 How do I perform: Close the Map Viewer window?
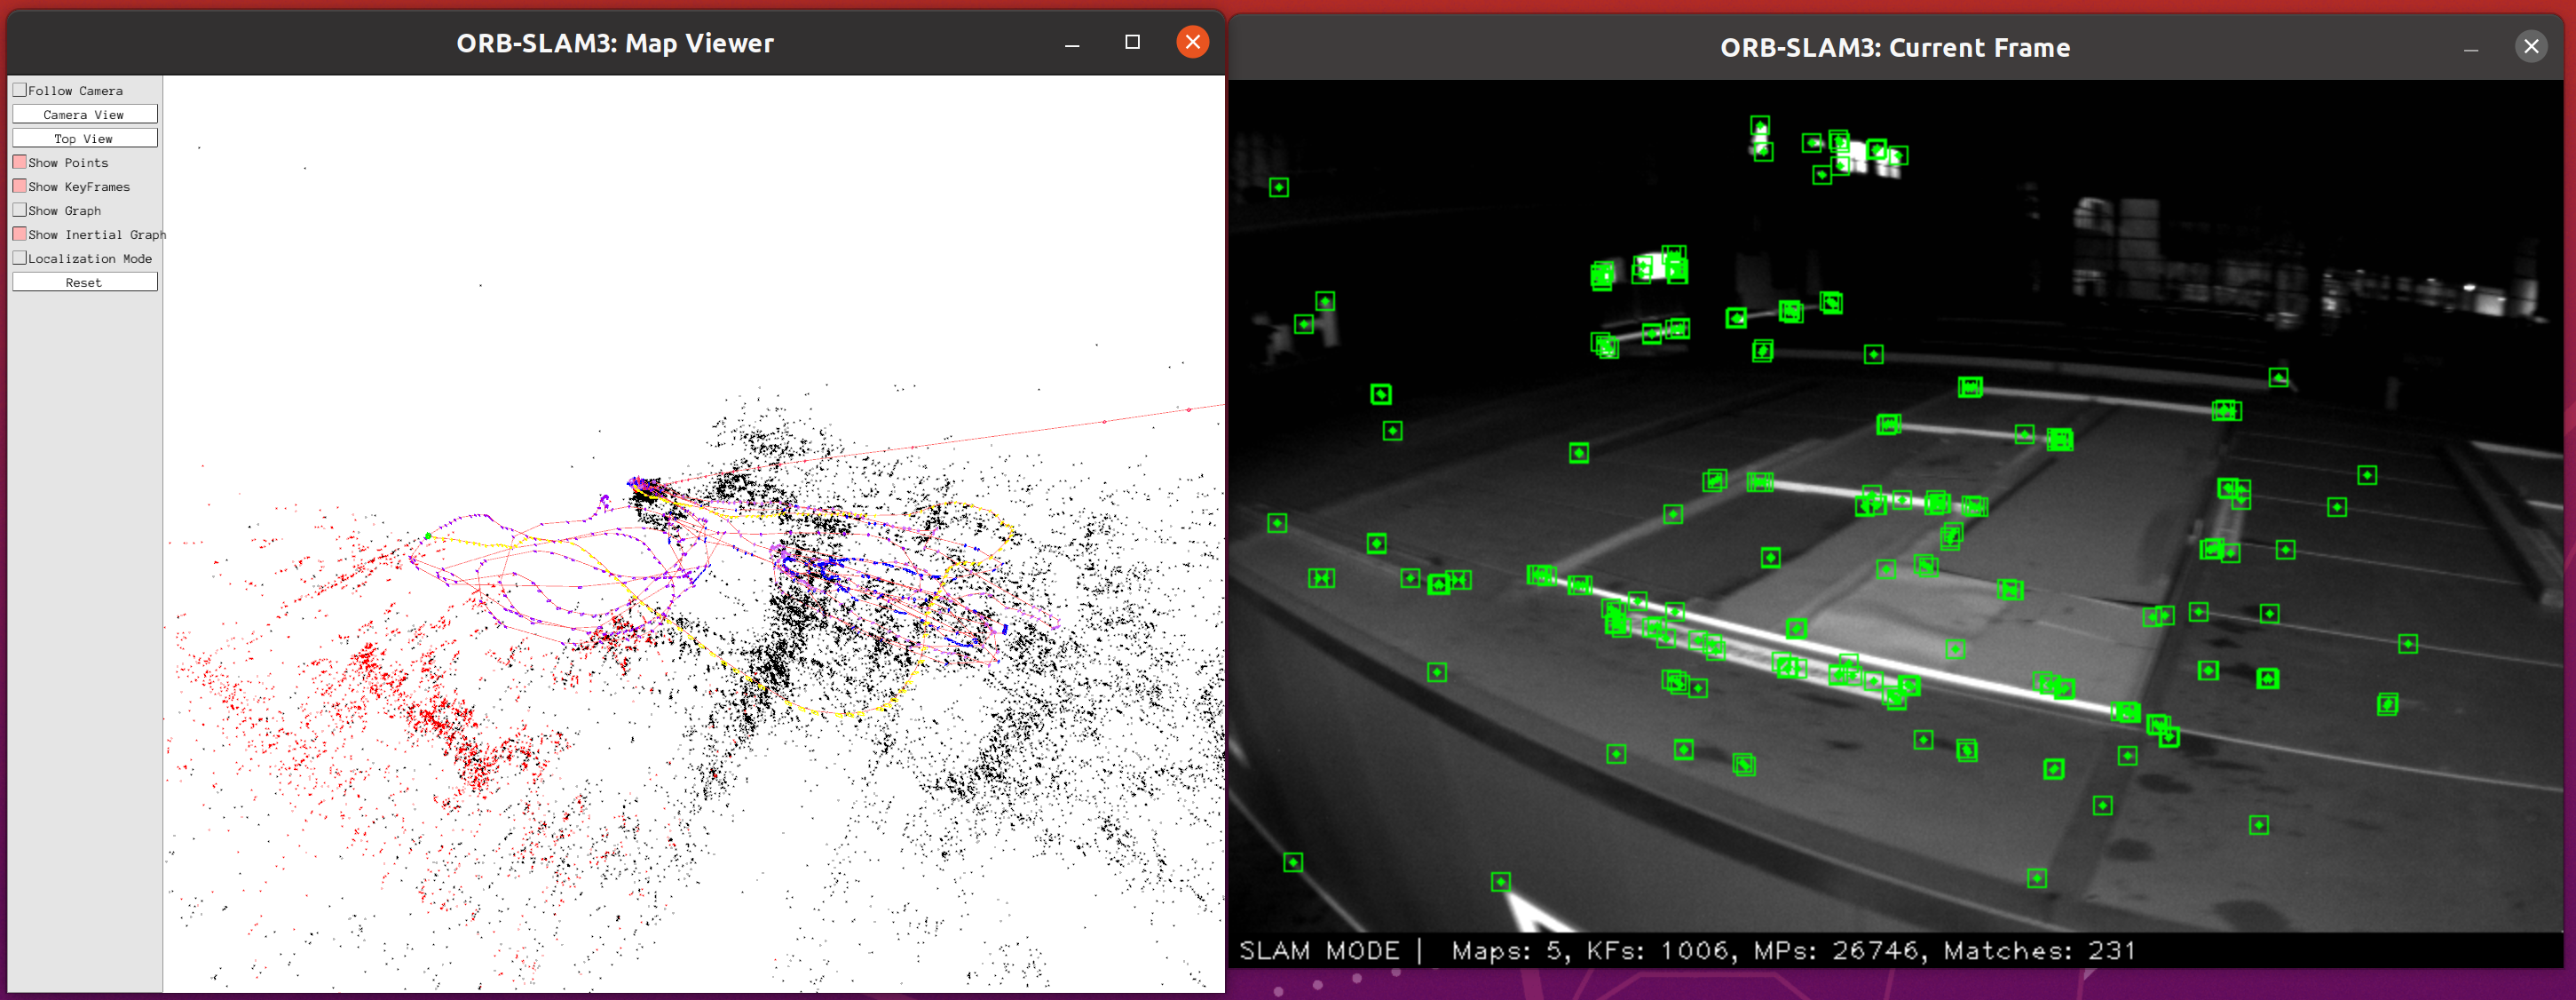pyautogui.click(x=1192, y=42)
